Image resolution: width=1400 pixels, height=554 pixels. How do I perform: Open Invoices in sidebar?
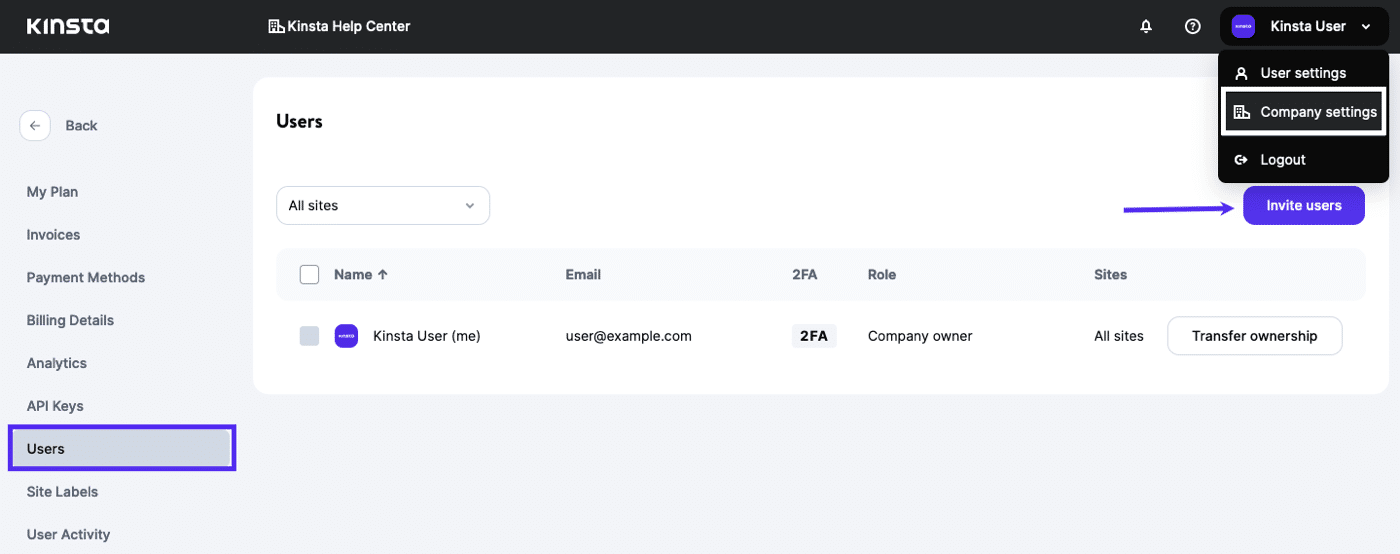[x=53, y=235]
